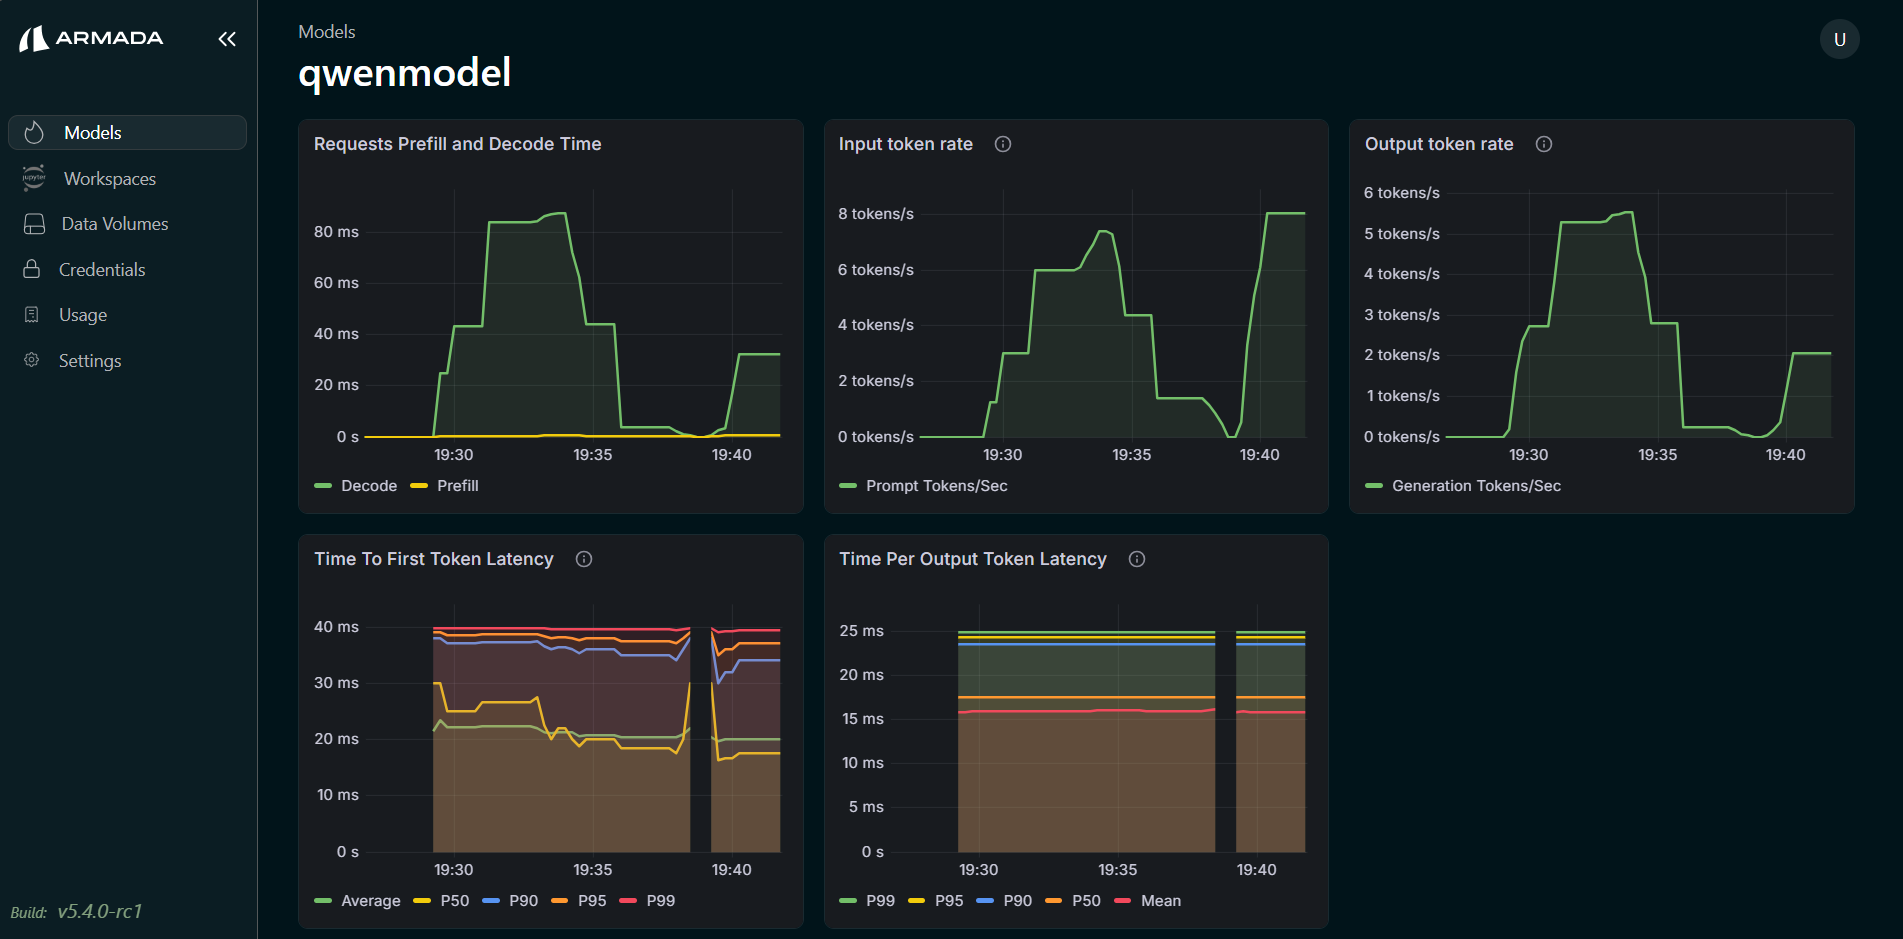Click the qwenmodel page heading
This screenshot has width=1903, height=939.
405,73
